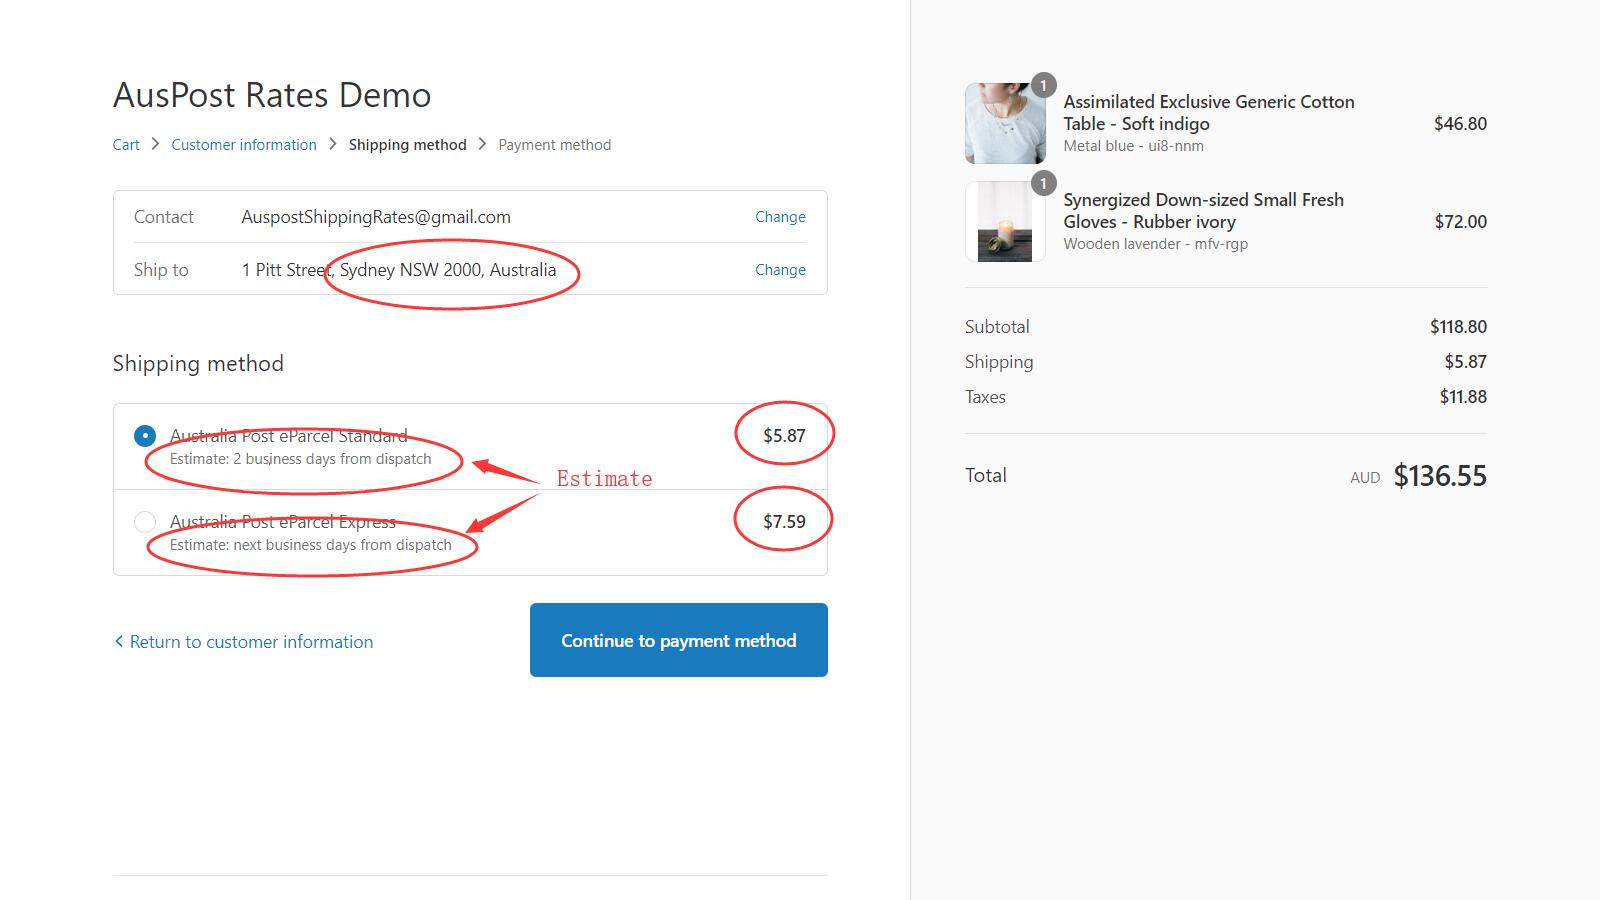The width and height of the screenshot is (1600, 900).
Task: Click the 'Wooden lavender - mfv-rgp' variant text
Action: [1156, 244]
